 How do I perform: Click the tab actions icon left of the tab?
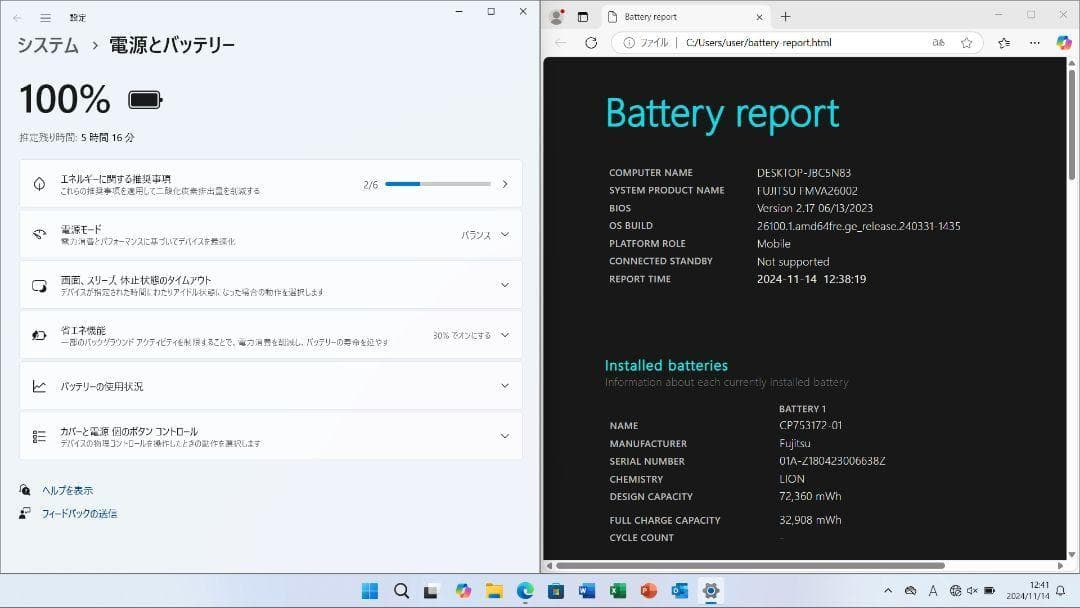(x=584, y=16)
